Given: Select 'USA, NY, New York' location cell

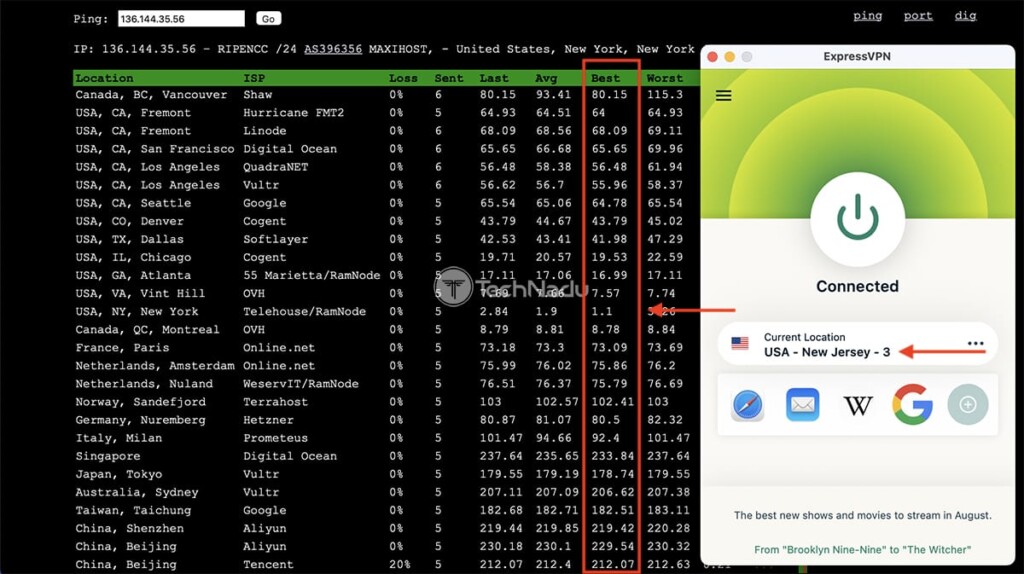Looking at the screenshot, I should [136, 311].
